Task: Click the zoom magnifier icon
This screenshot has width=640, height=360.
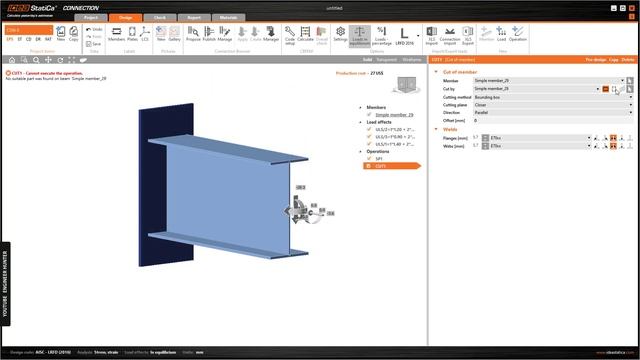Action: click(x=36, y=60)
